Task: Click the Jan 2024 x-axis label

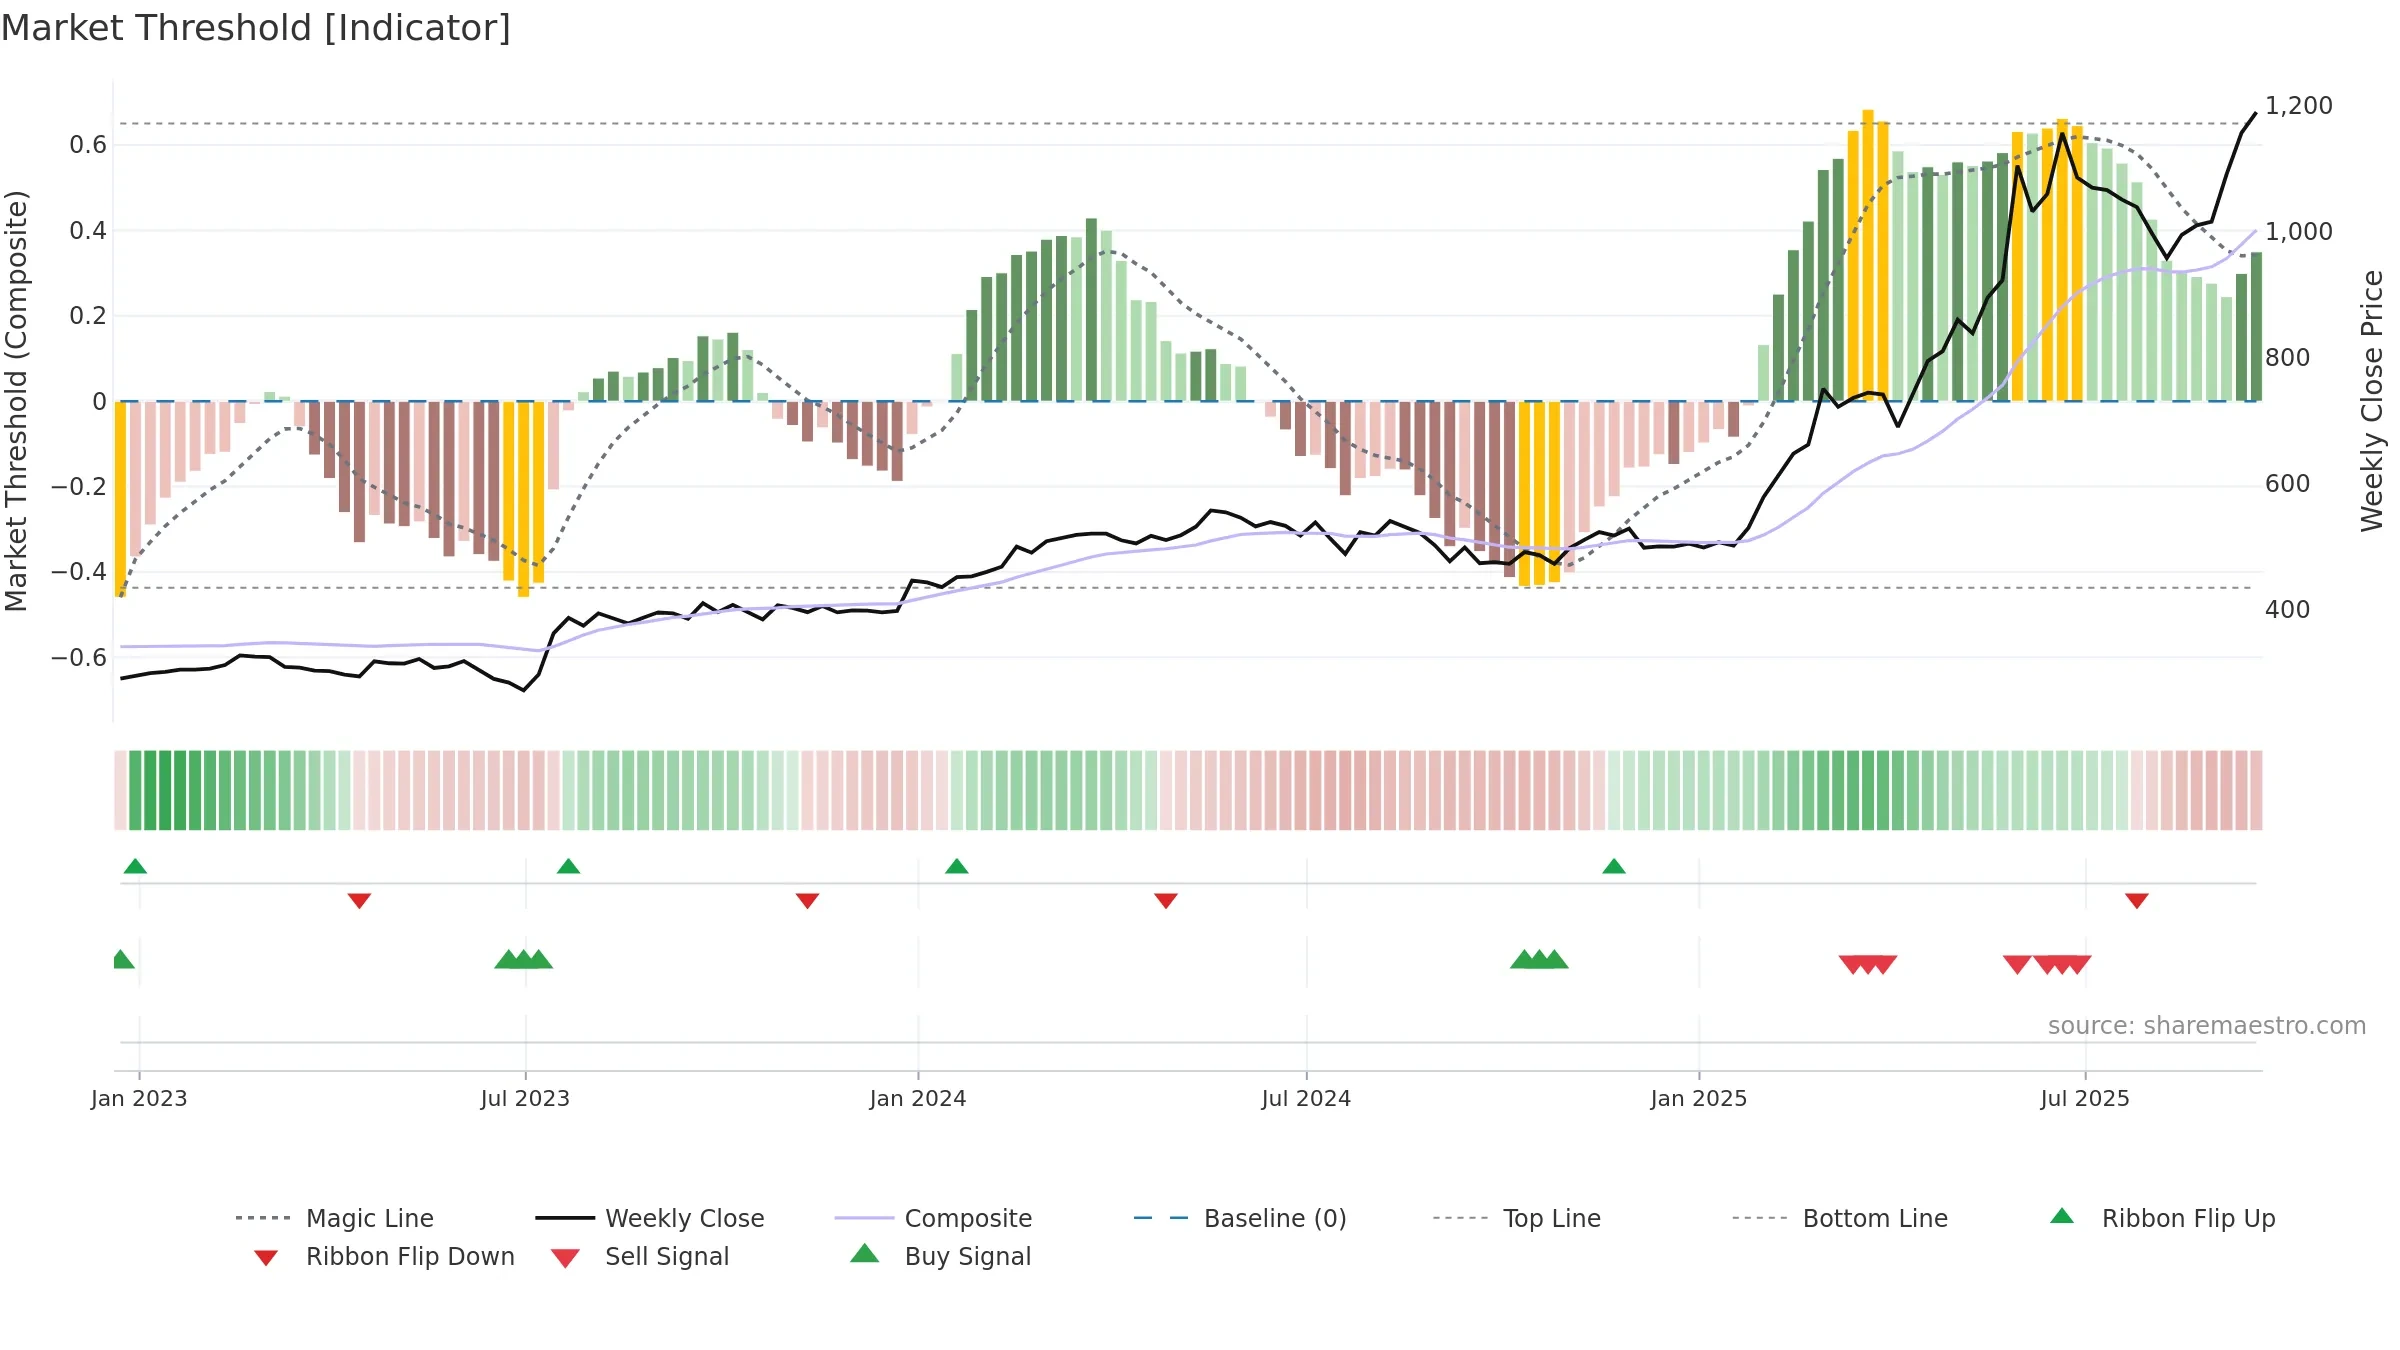Action: (918, 1098)
